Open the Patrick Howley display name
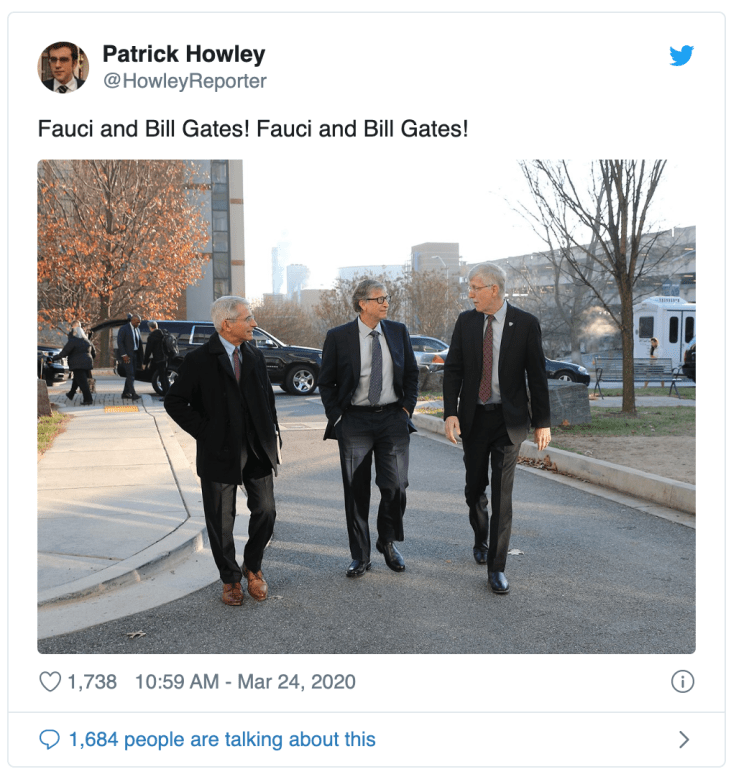 [x=184, y=54]
